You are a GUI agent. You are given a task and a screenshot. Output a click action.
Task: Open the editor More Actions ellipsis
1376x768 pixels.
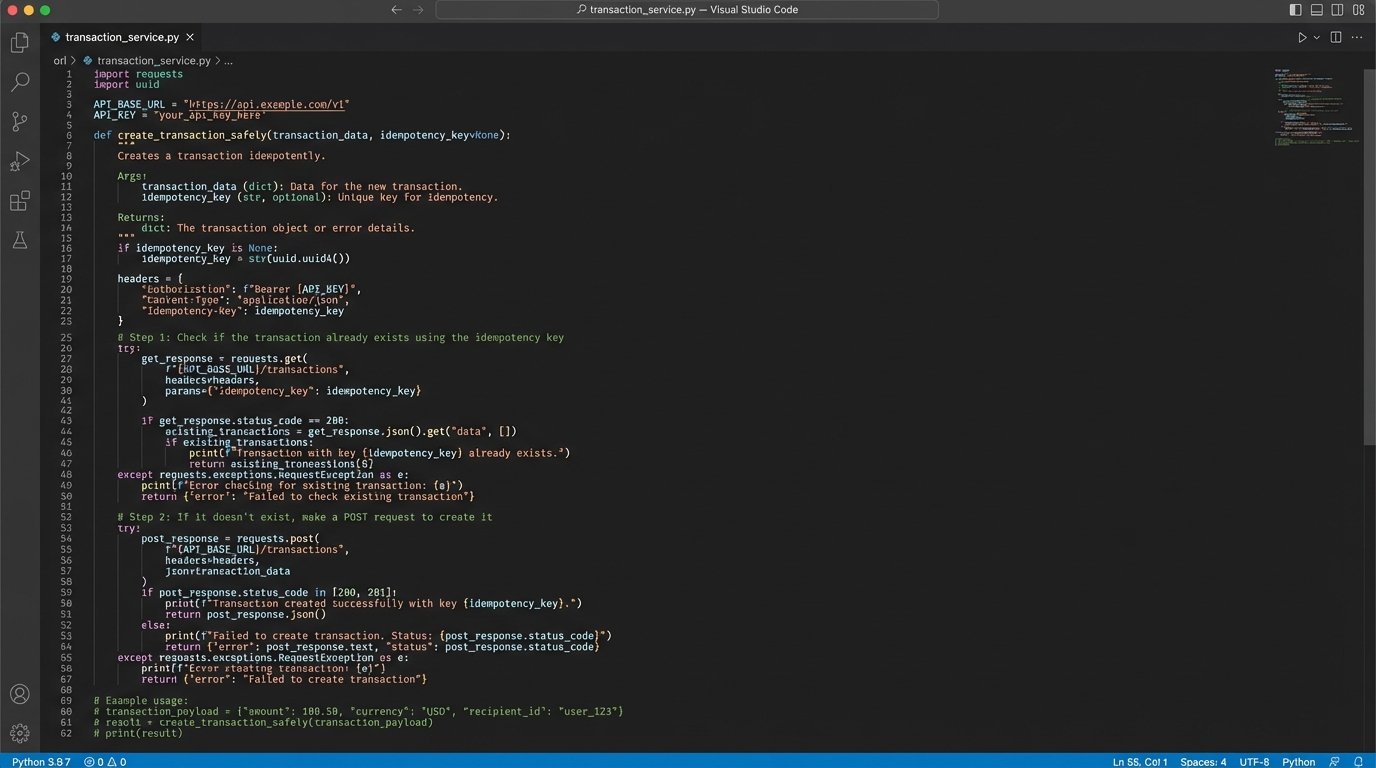point(1357,37)
